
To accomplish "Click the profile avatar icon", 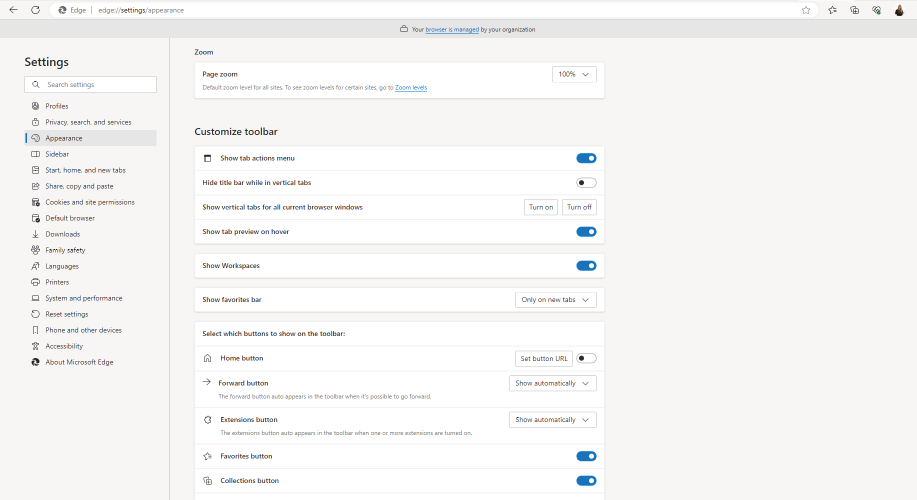I will pos(899,10).
